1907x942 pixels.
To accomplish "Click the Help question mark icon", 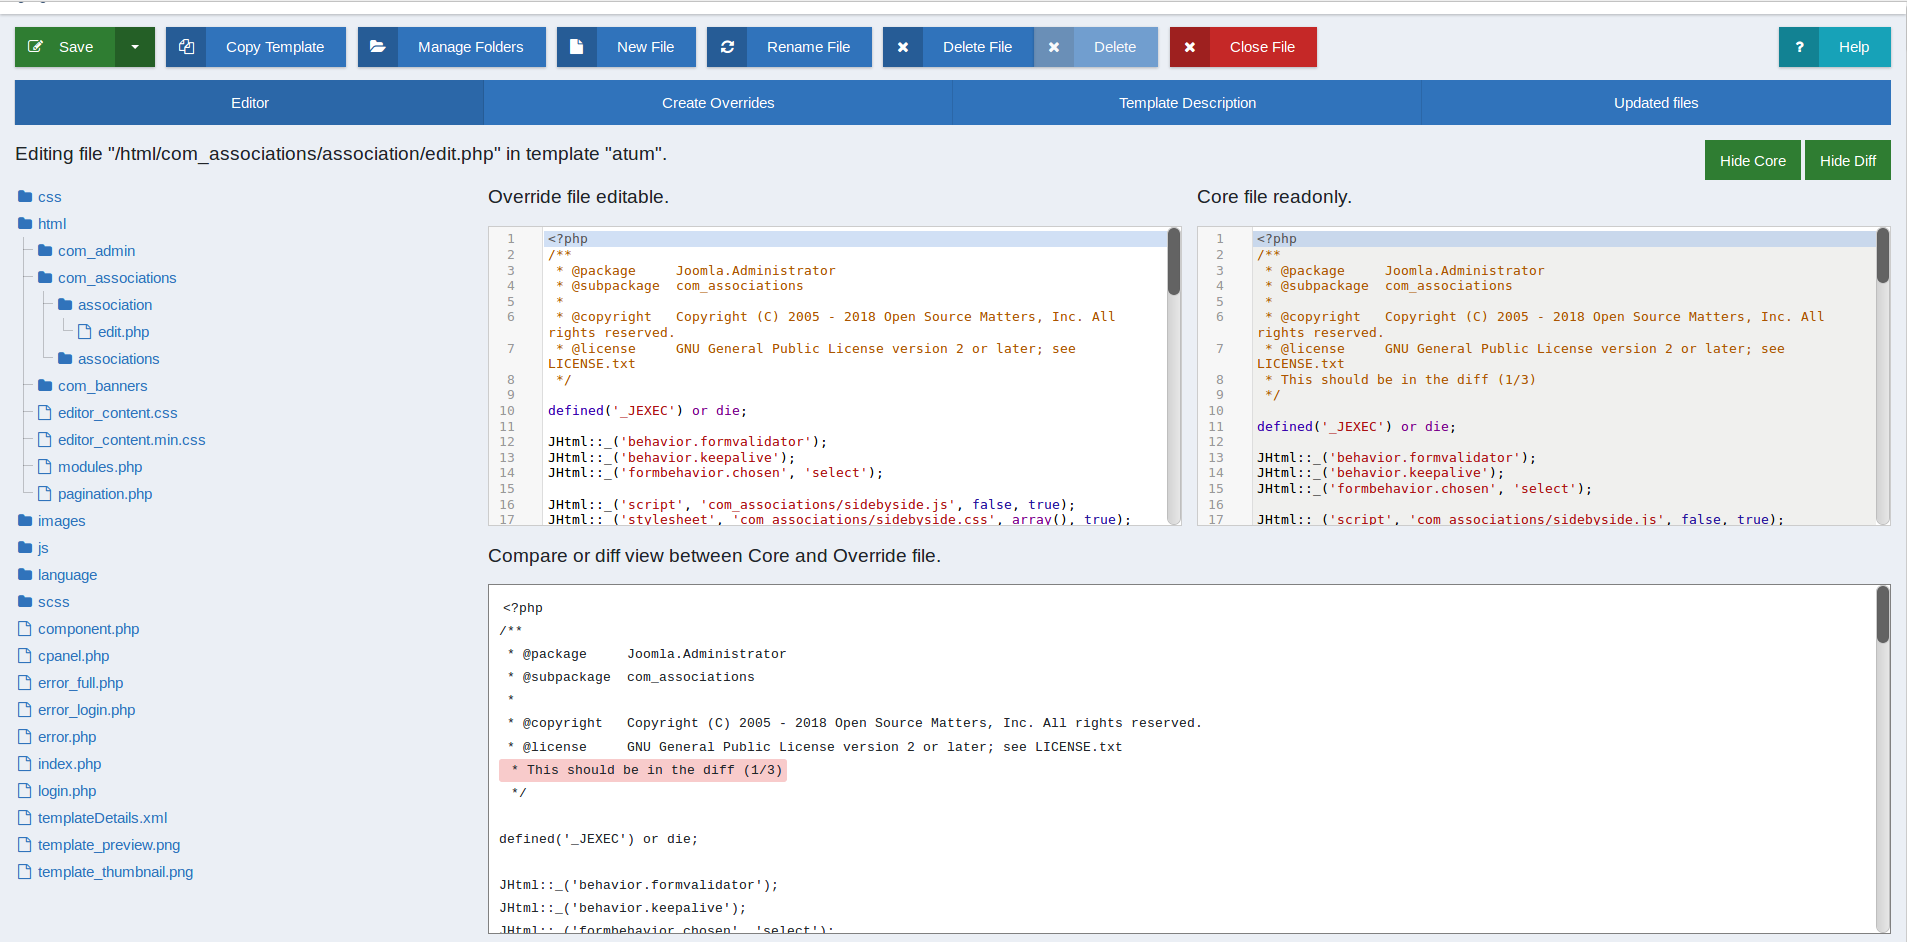I will point(1799,47).
